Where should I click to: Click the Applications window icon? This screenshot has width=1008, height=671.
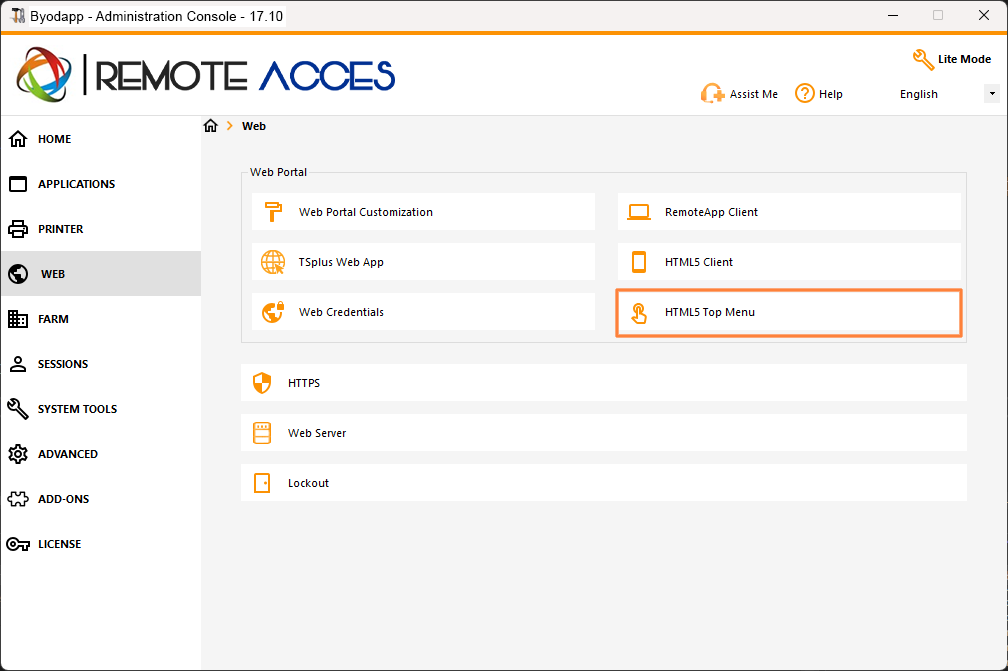[18, 184]
